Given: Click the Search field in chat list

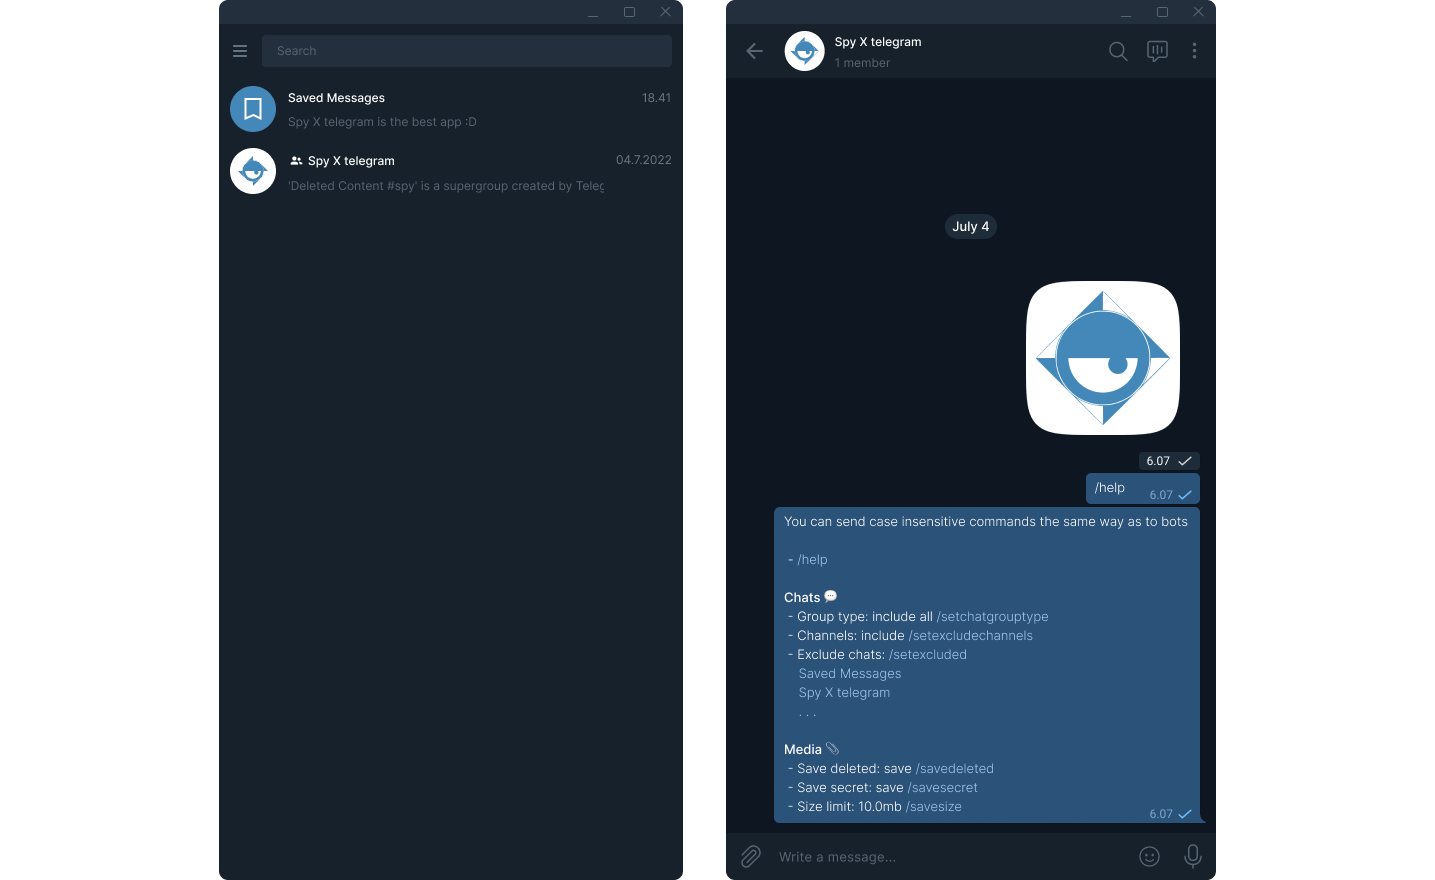Looking at the screenshot, I should (x=467, y=51).
